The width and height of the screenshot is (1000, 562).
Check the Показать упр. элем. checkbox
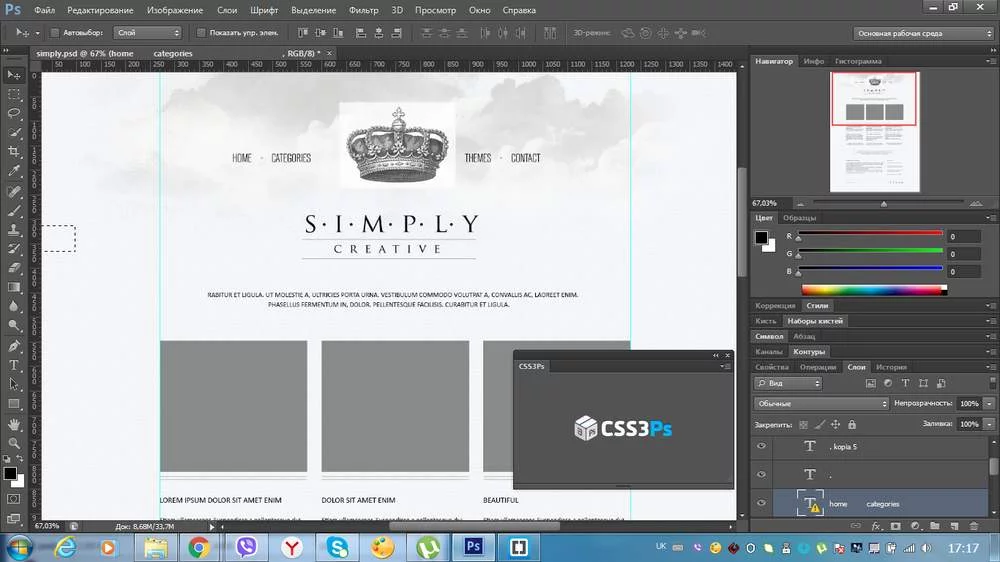click(x=201, y=33)
